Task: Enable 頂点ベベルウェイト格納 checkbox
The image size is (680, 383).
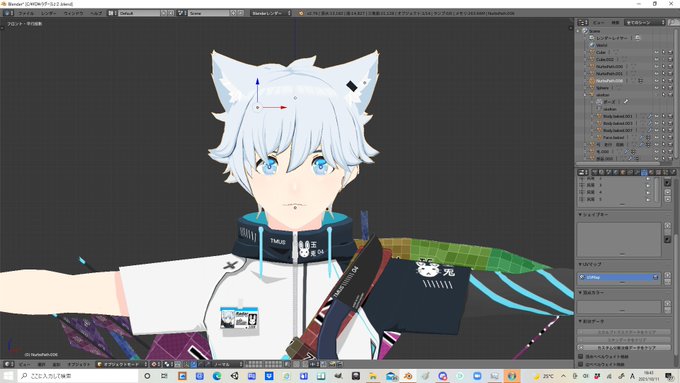Action: pyautogui.click(x=581, y=357)
